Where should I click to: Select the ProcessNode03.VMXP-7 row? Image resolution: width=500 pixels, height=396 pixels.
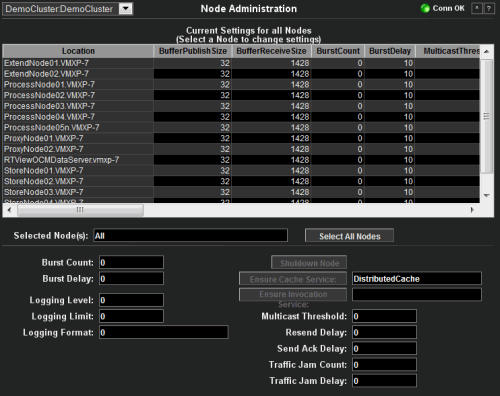click(x=241, y=106)
